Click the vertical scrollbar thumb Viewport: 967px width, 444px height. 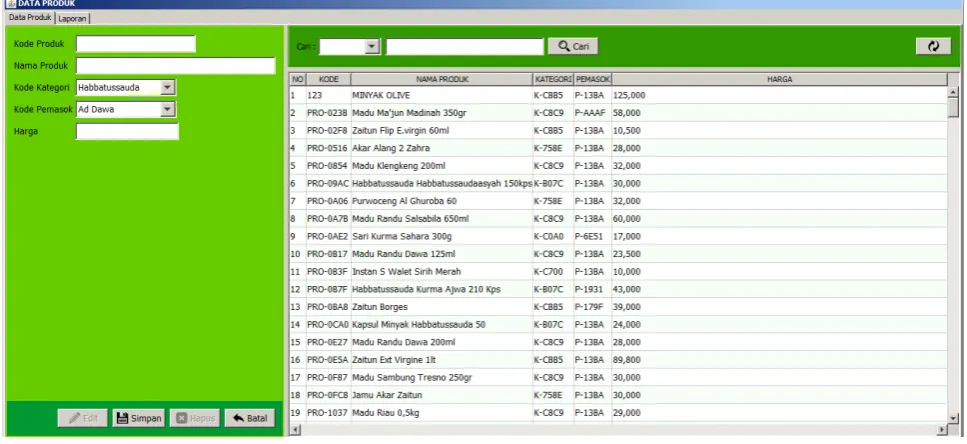[953, 108]
